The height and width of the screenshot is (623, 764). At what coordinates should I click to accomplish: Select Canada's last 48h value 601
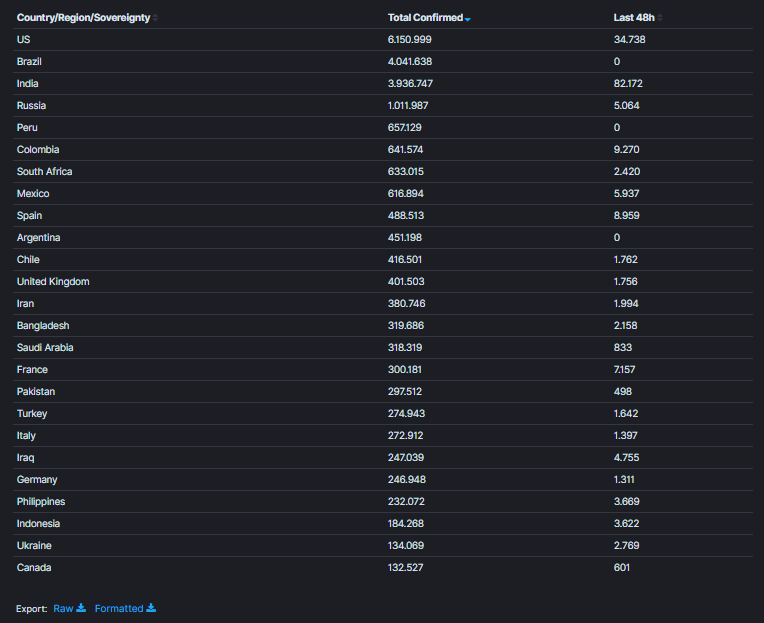[x=622, y=568]
